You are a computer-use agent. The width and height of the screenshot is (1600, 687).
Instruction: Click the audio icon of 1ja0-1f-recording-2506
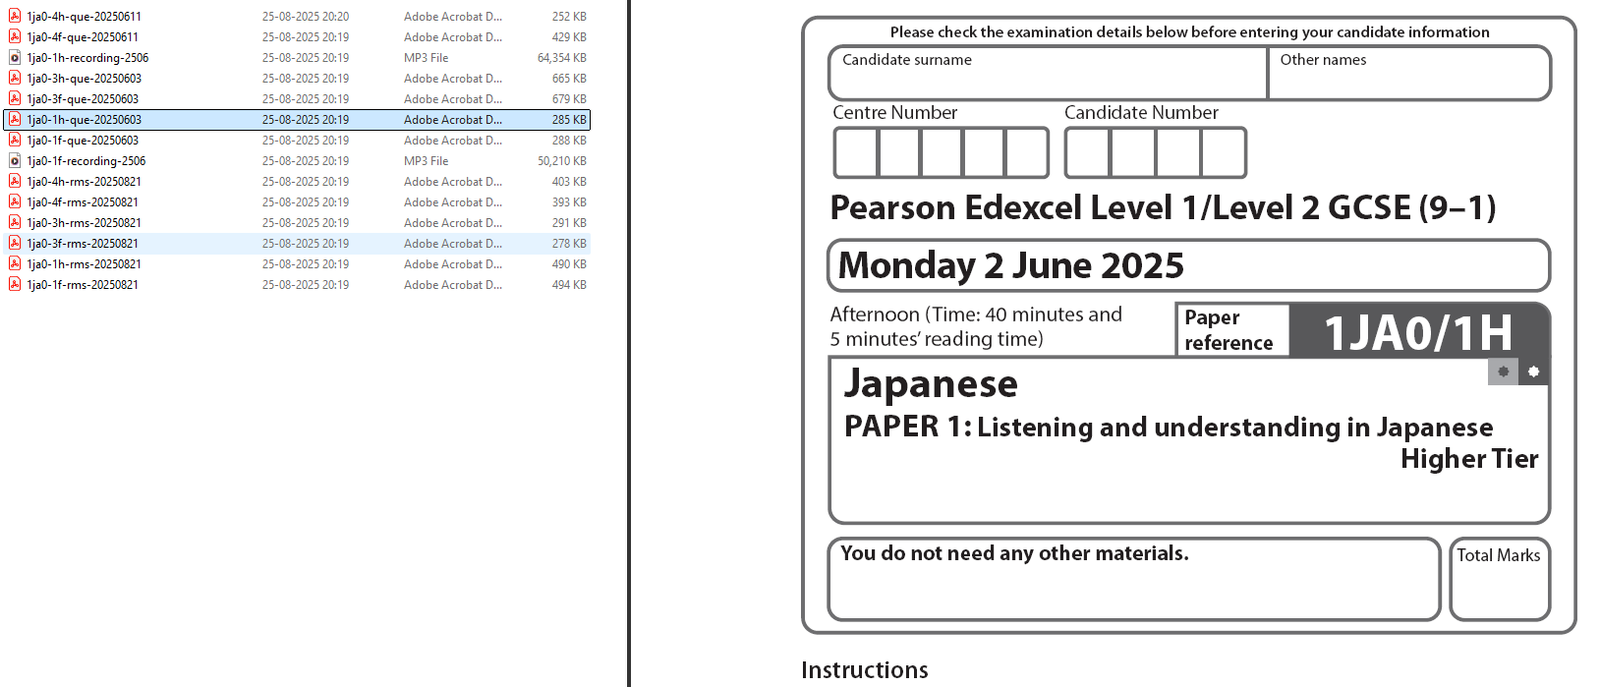[x=15, y=161]
